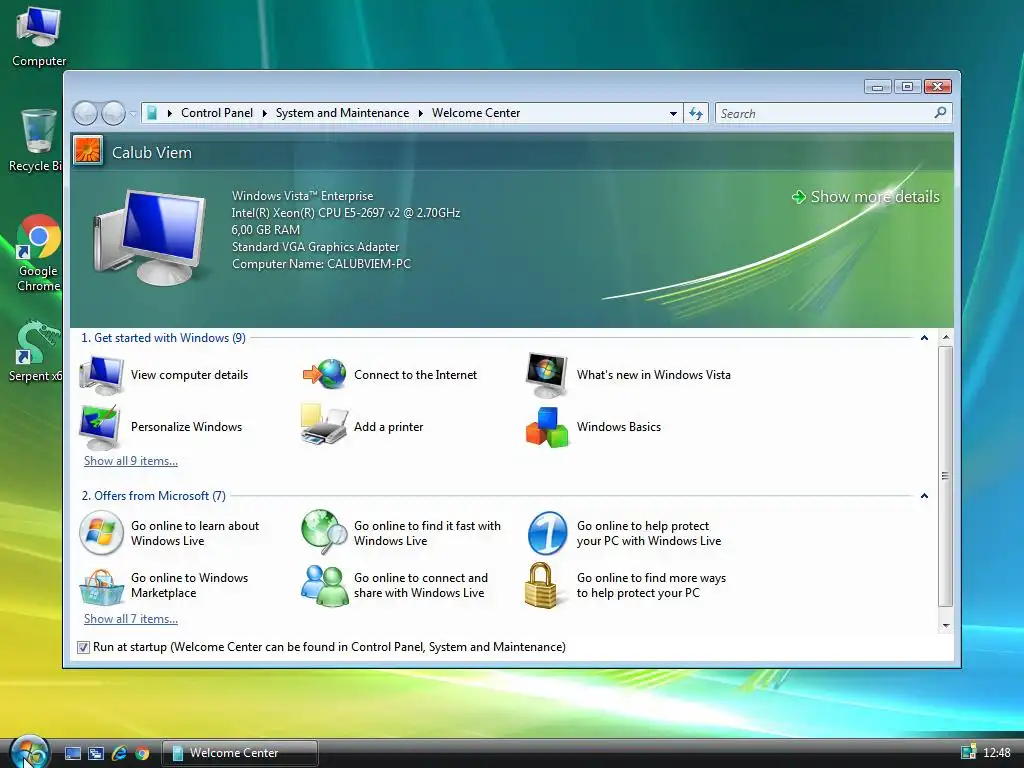Click the vertical scrollbar thumb
1024x768 pixels.
point(945,476)
